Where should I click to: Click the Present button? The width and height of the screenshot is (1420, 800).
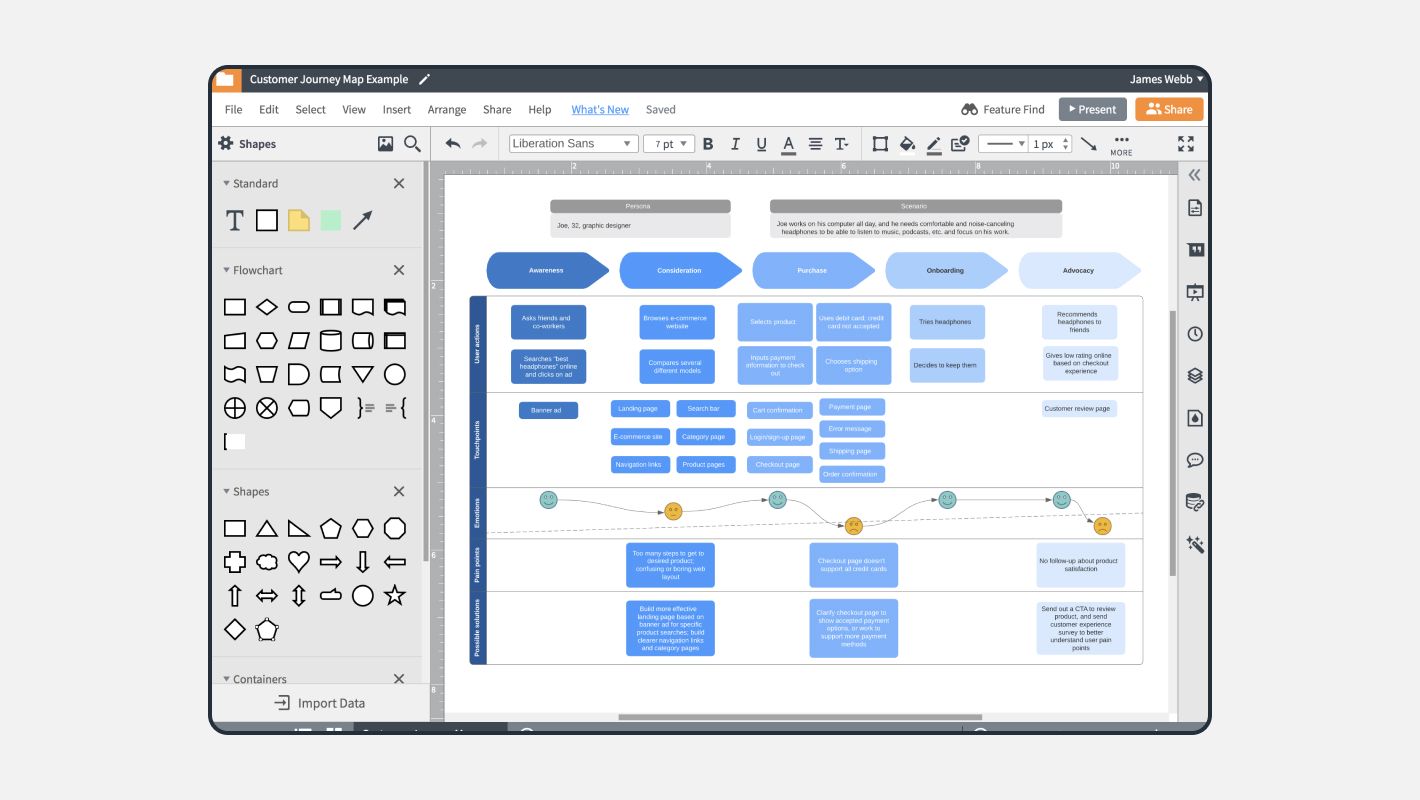click(1092, 109)
